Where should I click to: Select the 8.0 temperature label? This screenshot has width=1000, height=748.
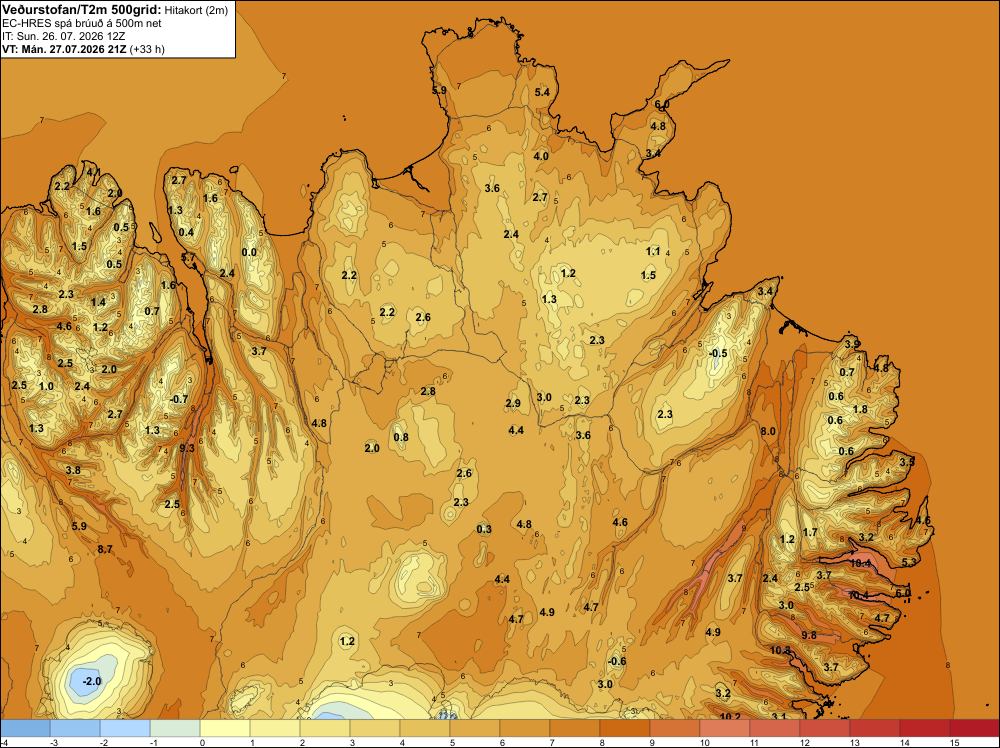coord(768,431)
